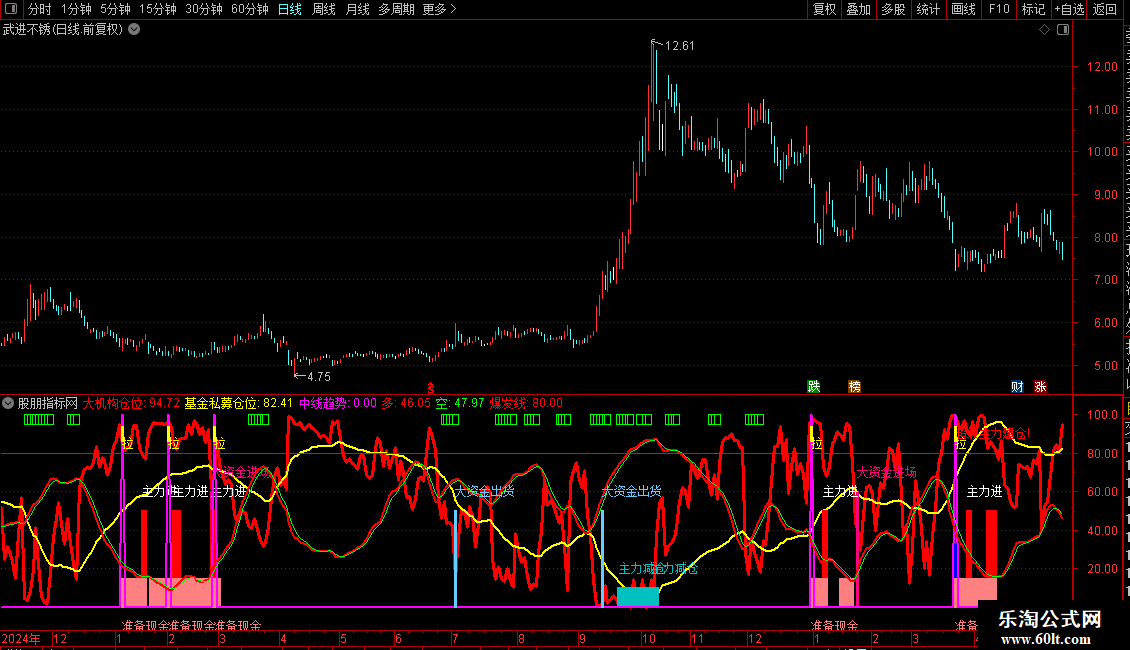This screenshot has height=650, width=1130.
Task: Click the diamond marker icon above the chart
Action: (1044, 29)
